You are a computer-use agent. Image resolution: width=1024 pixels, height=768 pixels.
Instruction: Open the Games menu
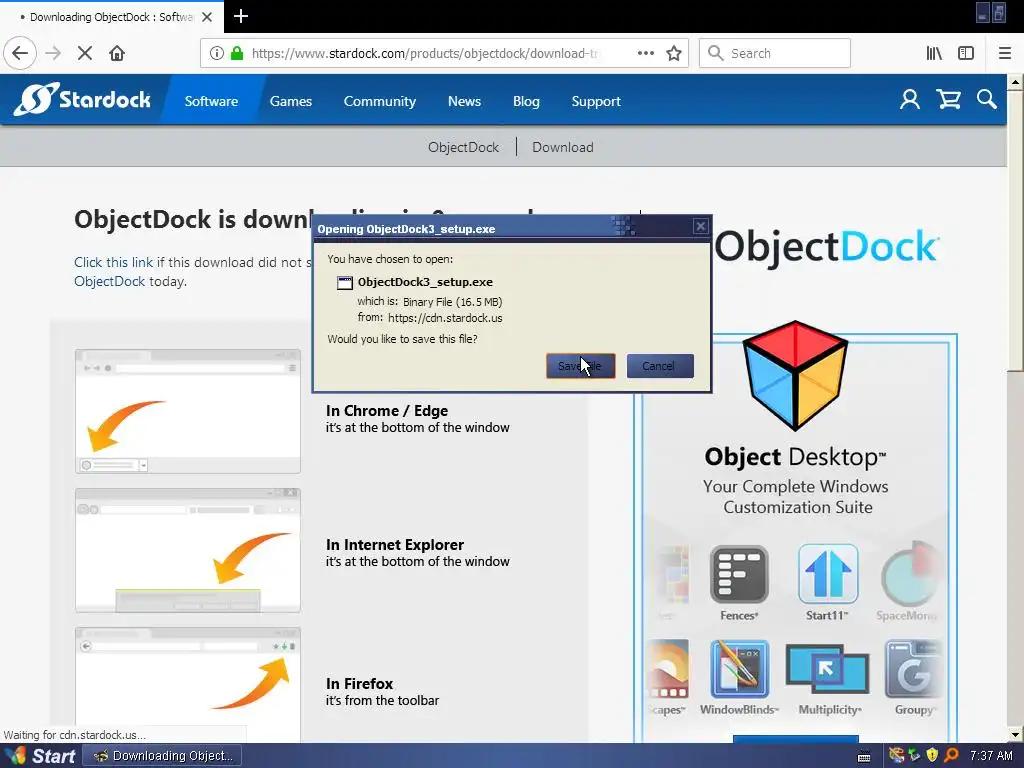[291, 101]
